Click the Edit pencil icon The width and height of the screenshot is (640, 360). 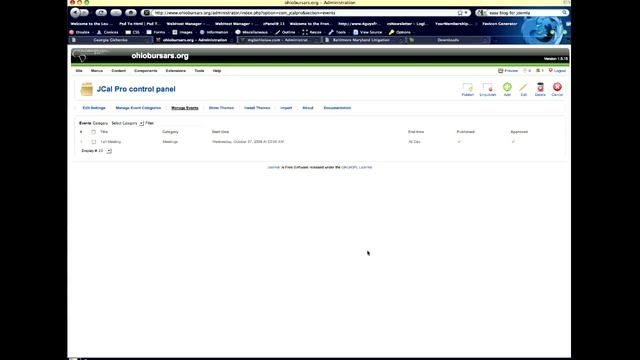[523, 87]
